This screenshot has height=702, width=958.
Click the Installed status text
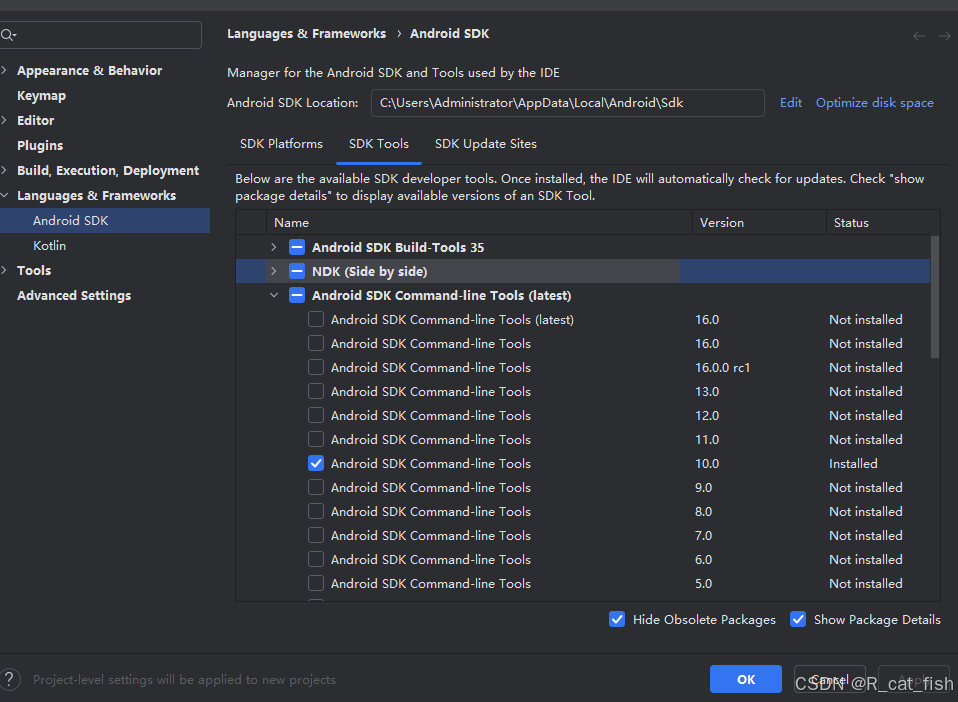853,464
